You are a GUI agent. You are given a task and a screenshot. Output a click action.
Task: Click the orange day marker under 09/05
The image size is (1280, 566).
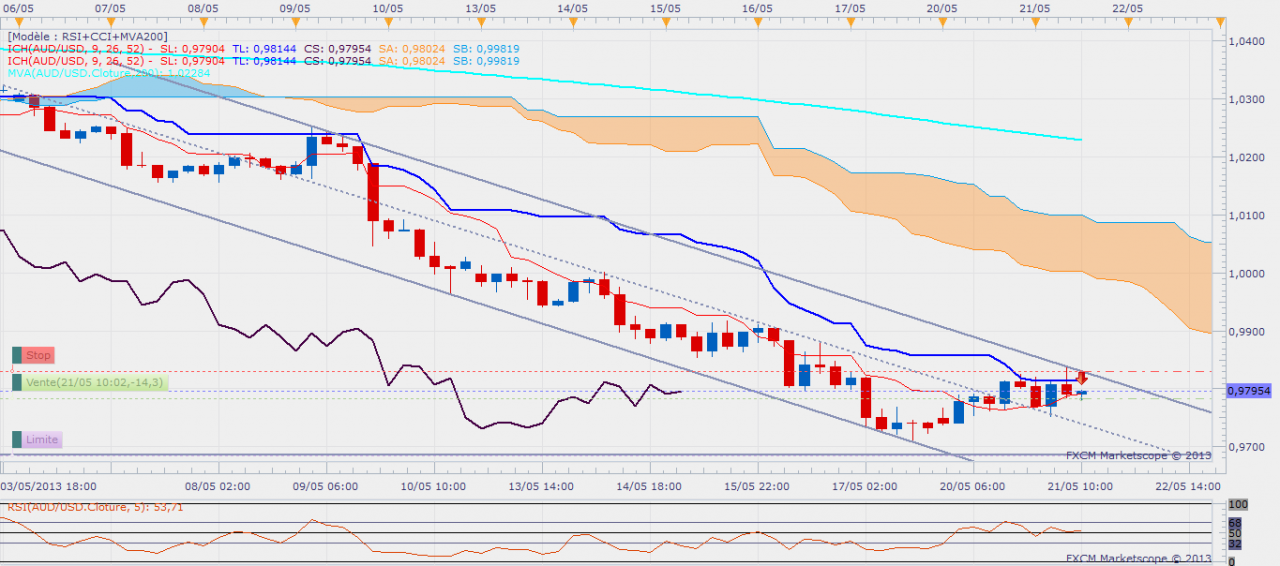298,23
